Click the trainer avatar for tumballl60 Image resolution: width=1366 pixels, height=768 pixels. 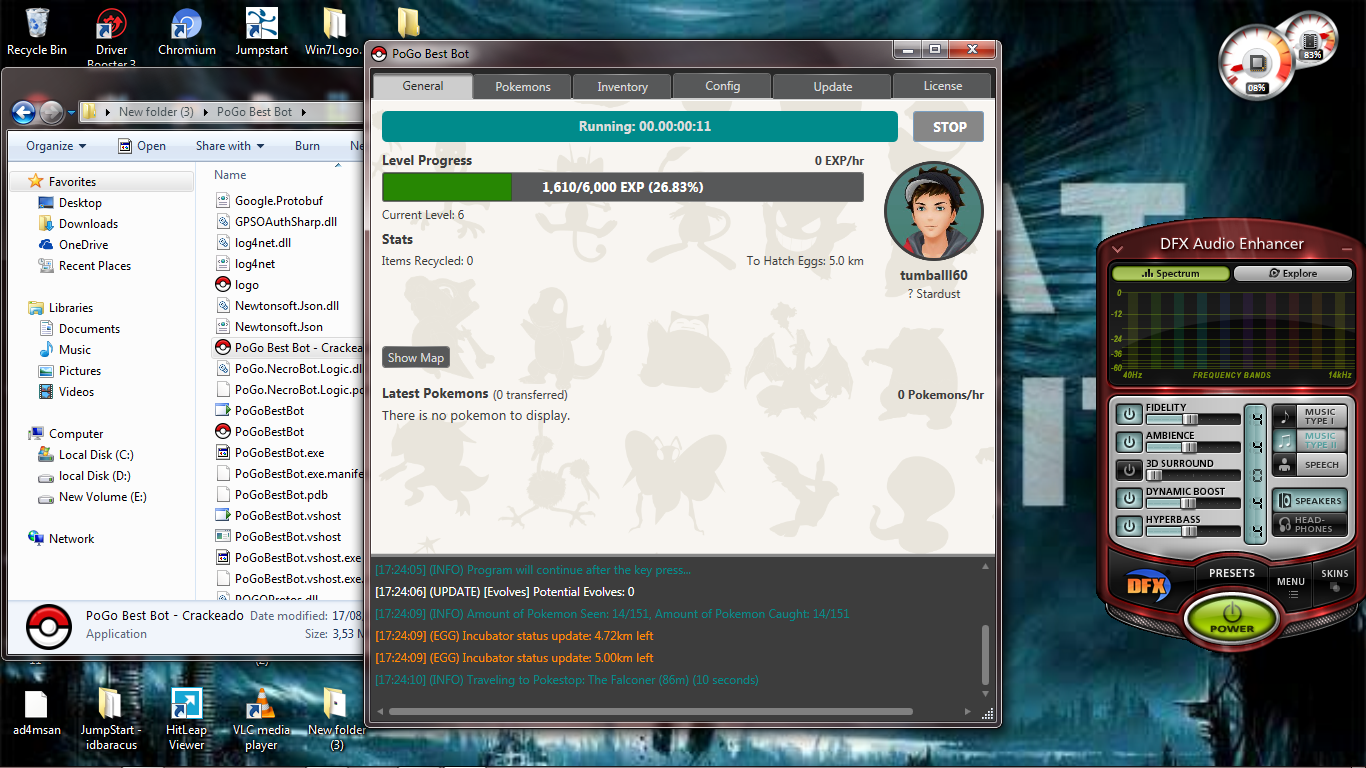point(933,212)
